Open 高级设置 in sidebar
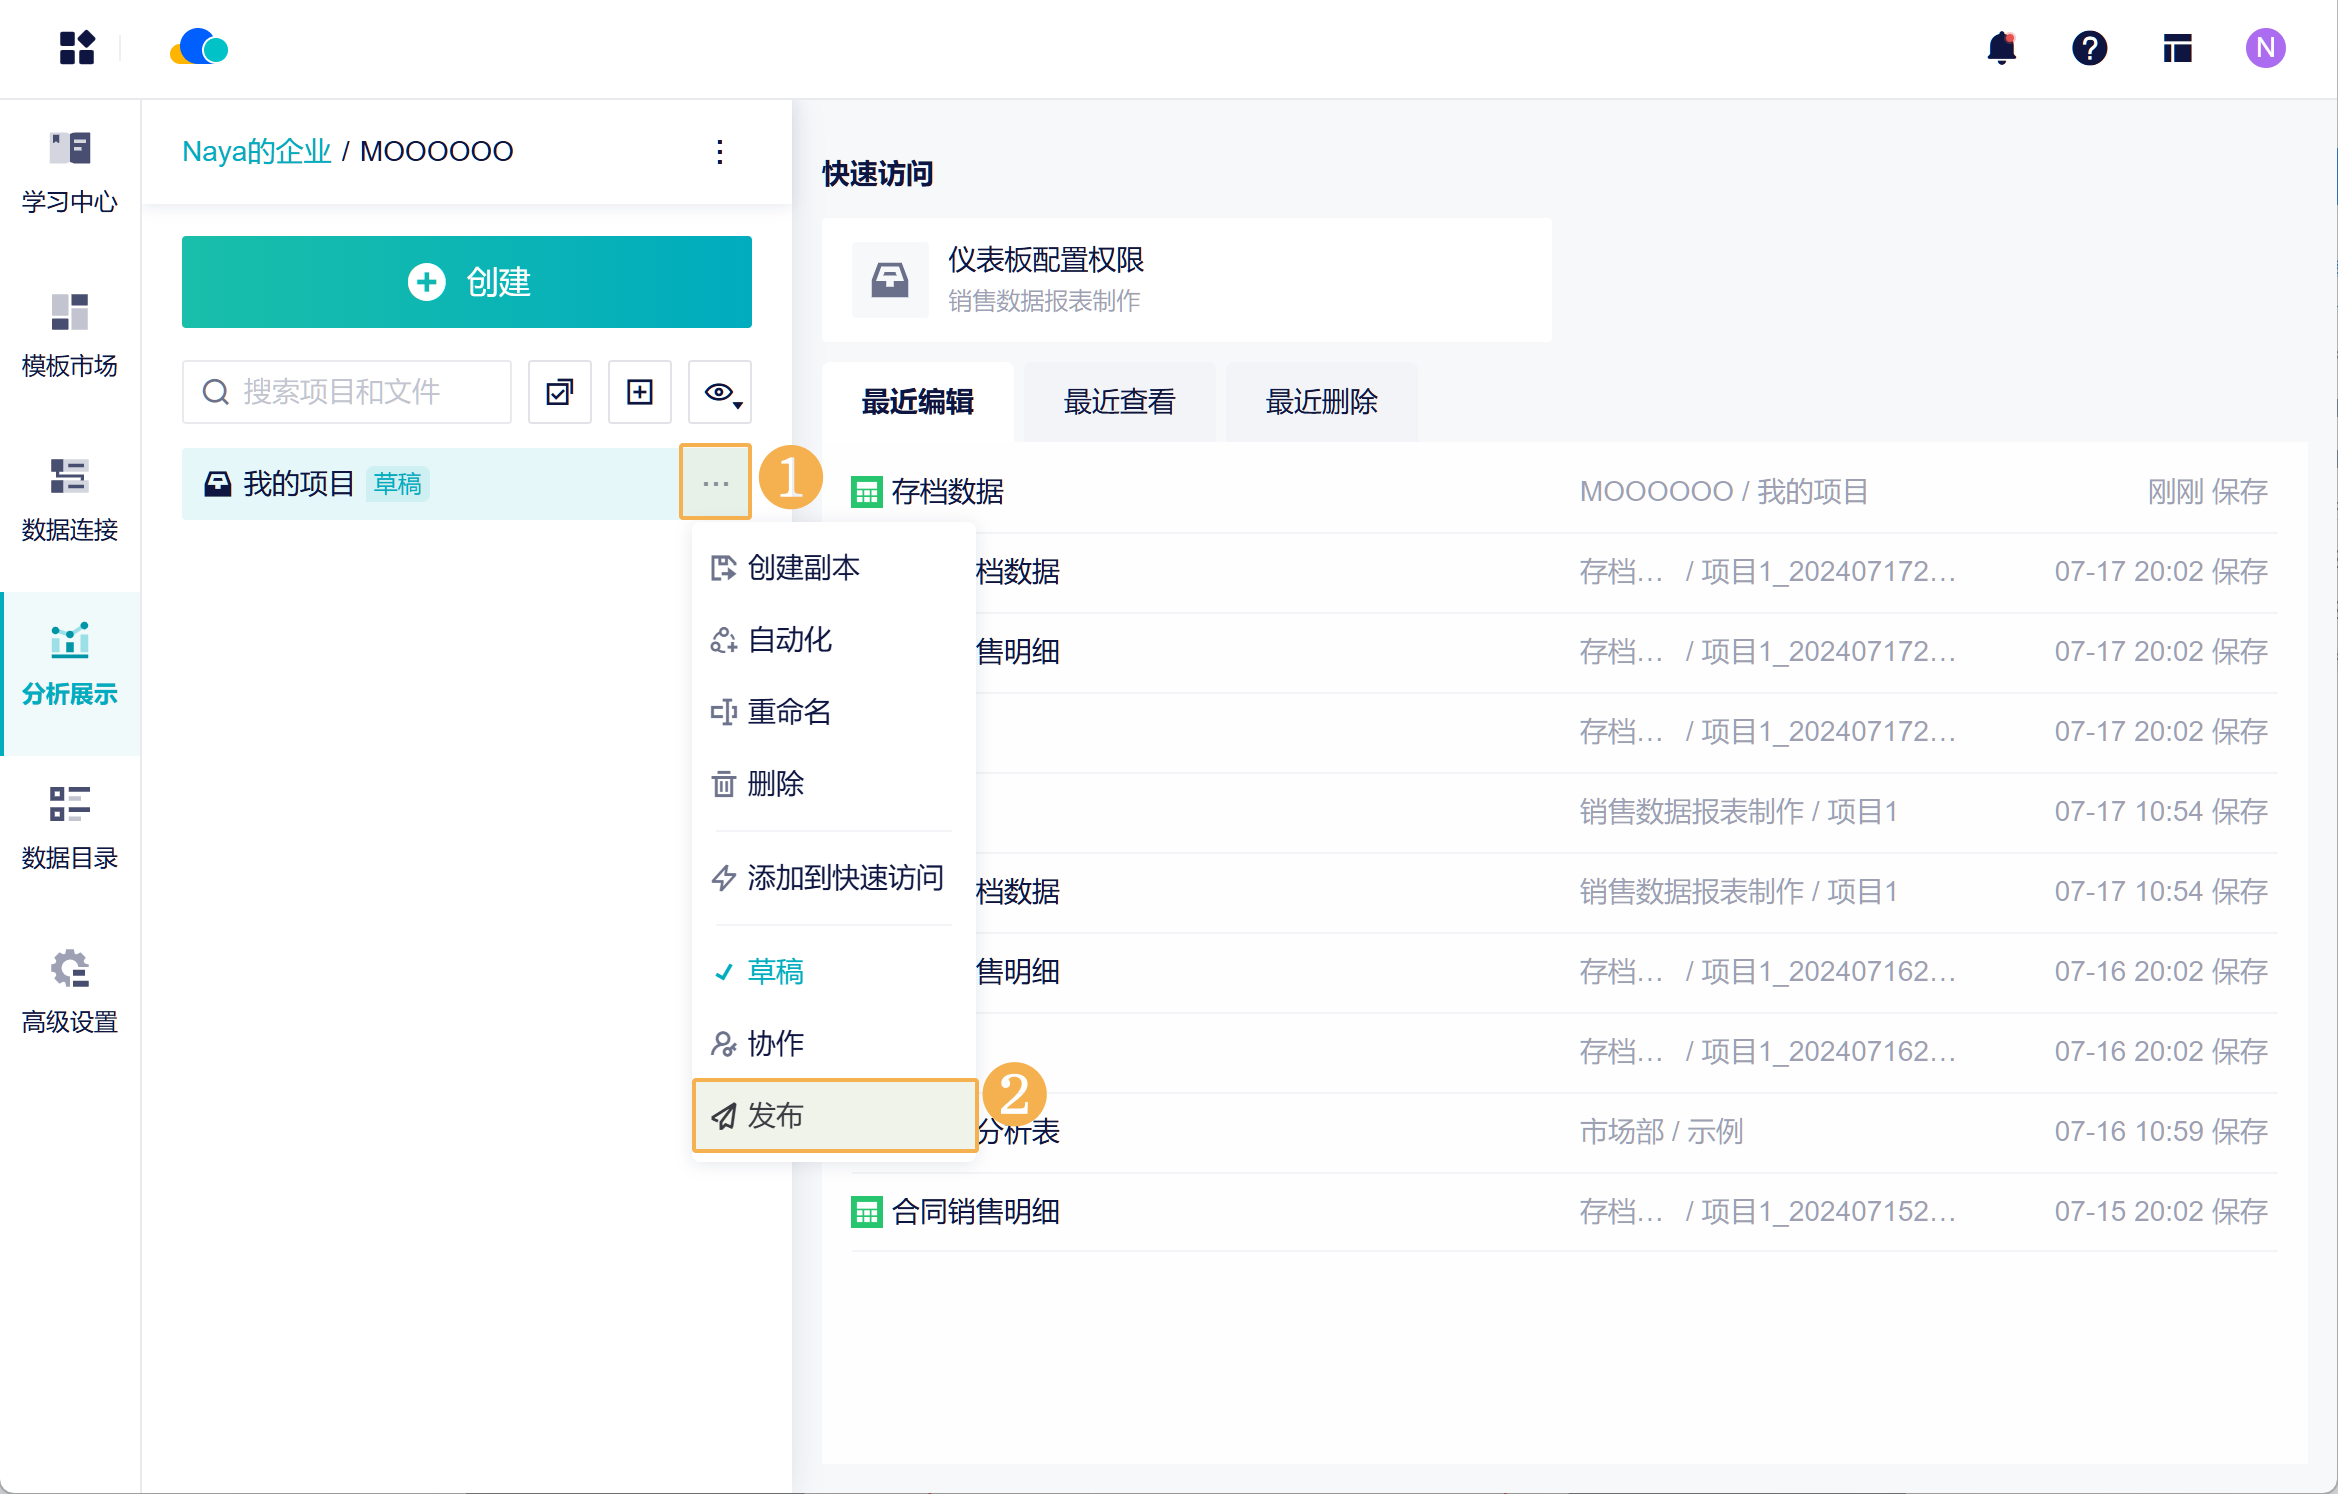Image resolution: width=2338 pixels, height=1494 pixels. coord(70,993)
